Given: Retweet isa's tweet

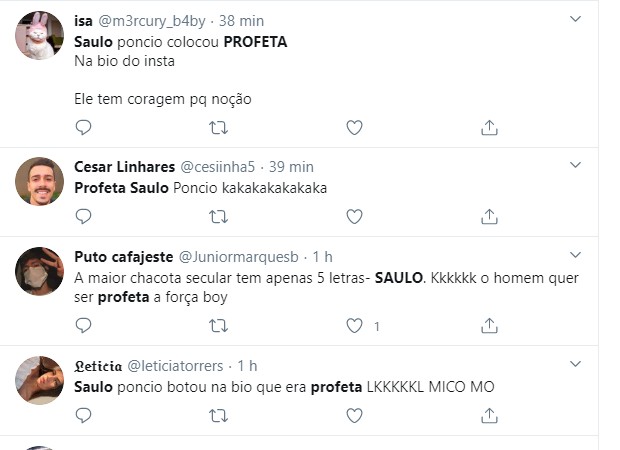Looking at the screenshot, I should tap(218, 127).
